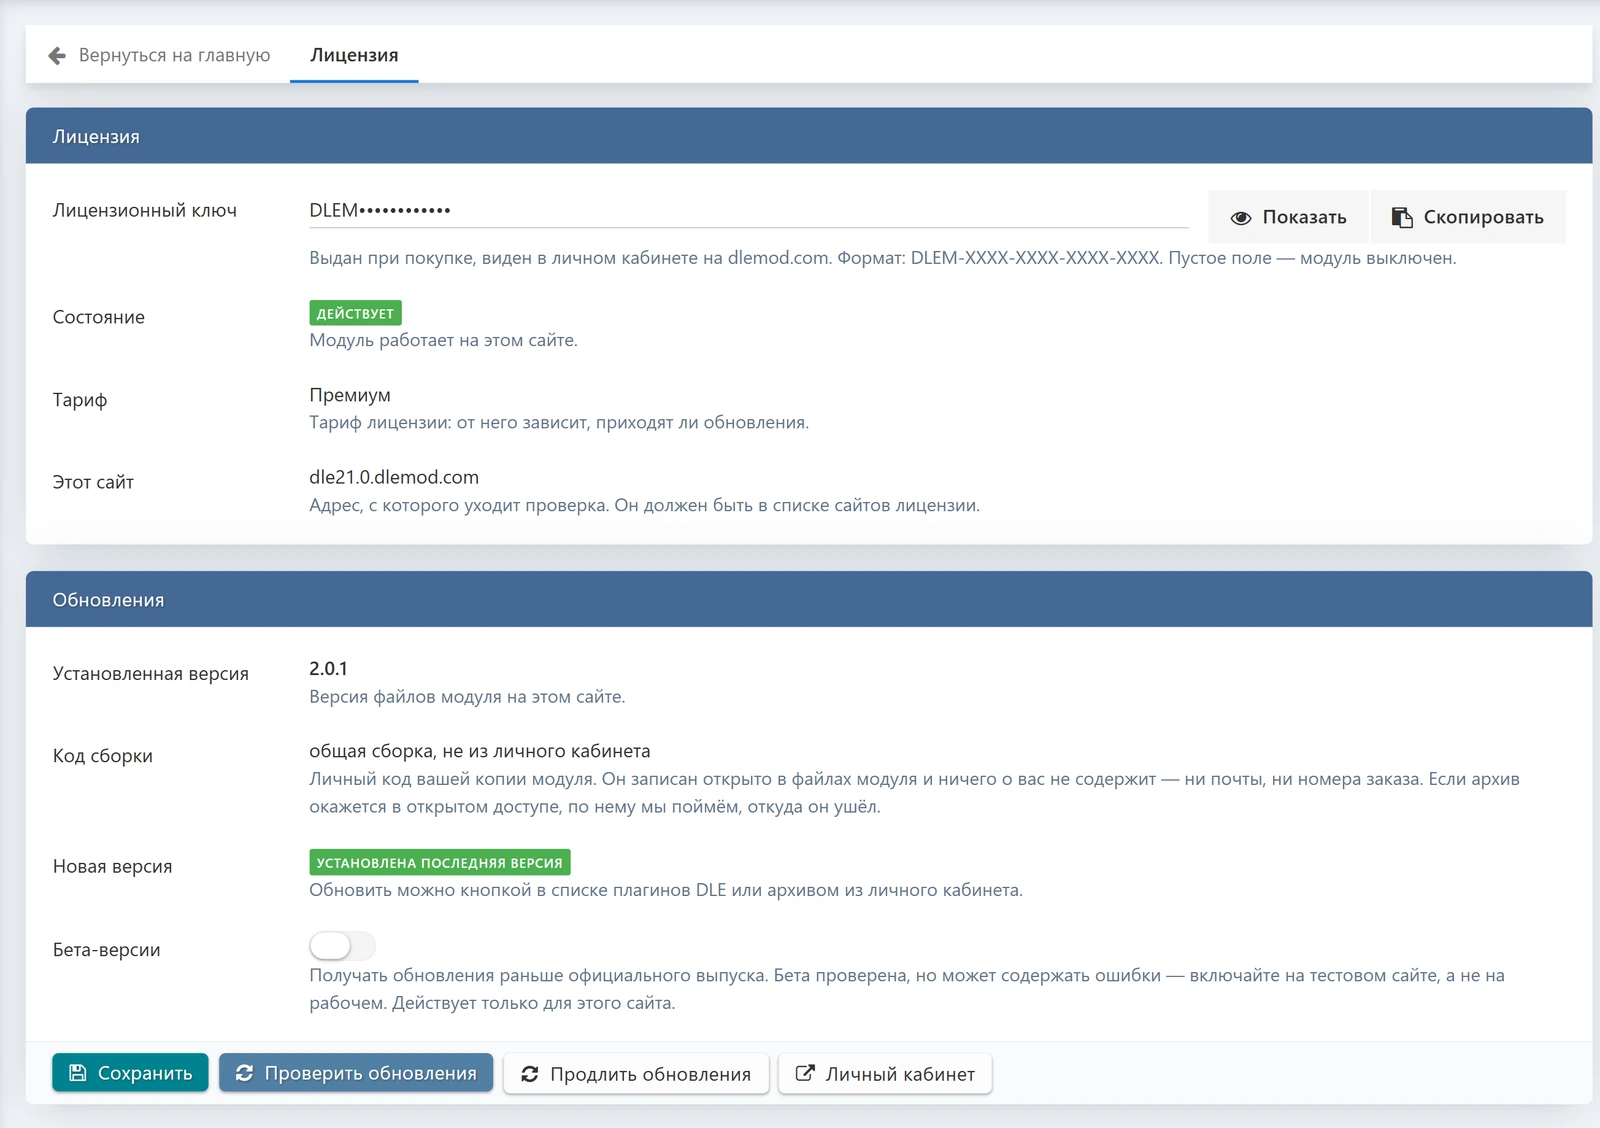The height and width of the screenshot is (1128, 1600).
Task: Click the Обновления section header
Action: (x=809, y=599)
